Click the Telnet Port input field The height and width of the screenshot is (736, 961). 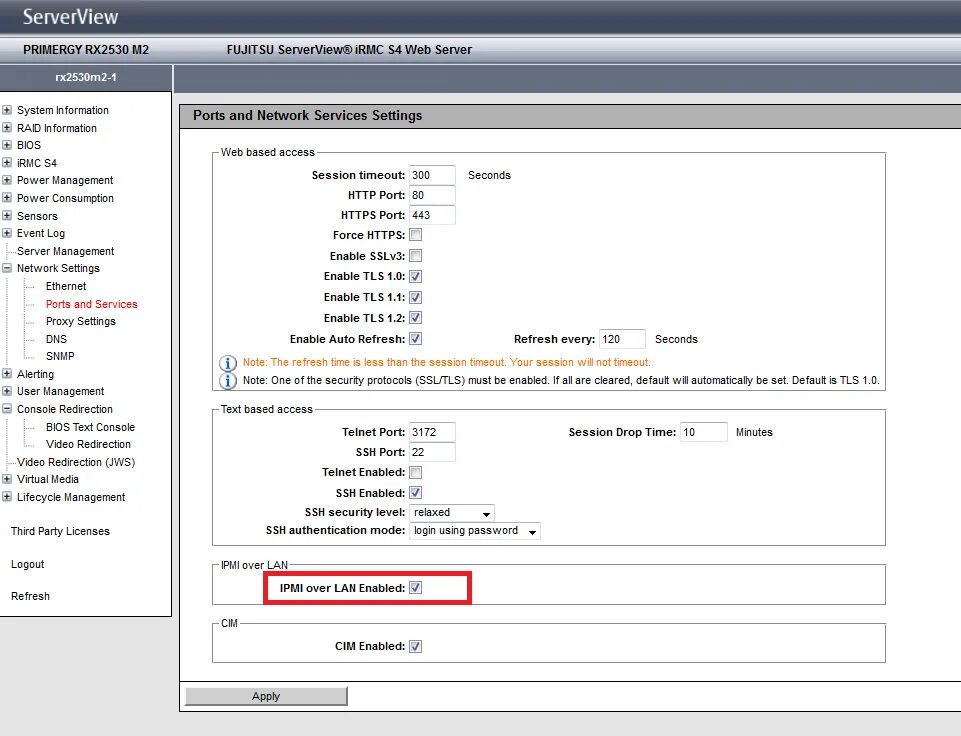click(x=432, y=432)
